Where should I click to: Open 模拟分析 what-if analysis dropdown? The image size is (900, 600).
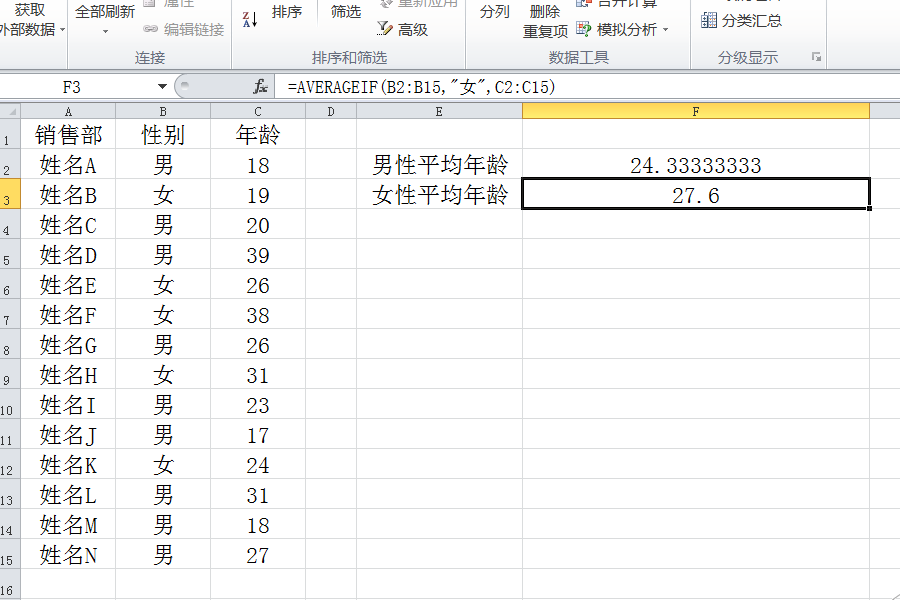(623, 29)
